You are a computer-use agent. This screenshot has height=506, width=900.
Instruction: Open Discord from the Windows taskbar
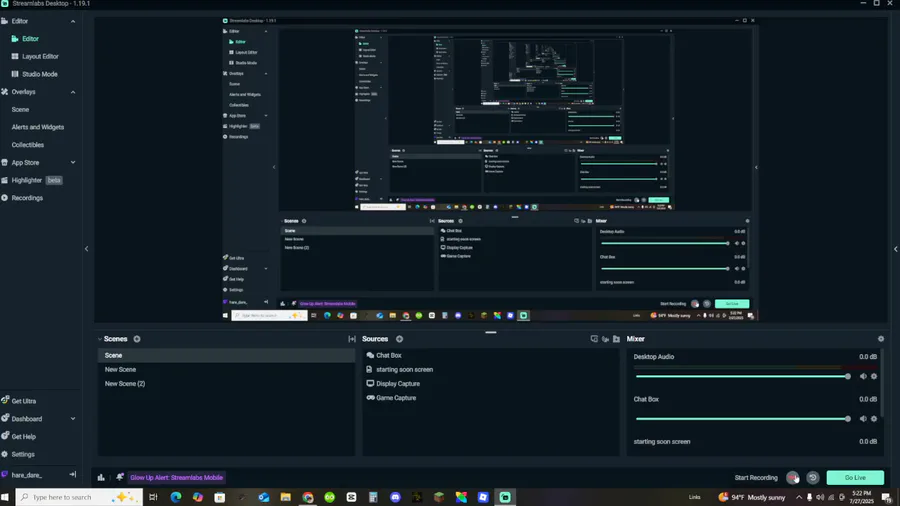395,497
